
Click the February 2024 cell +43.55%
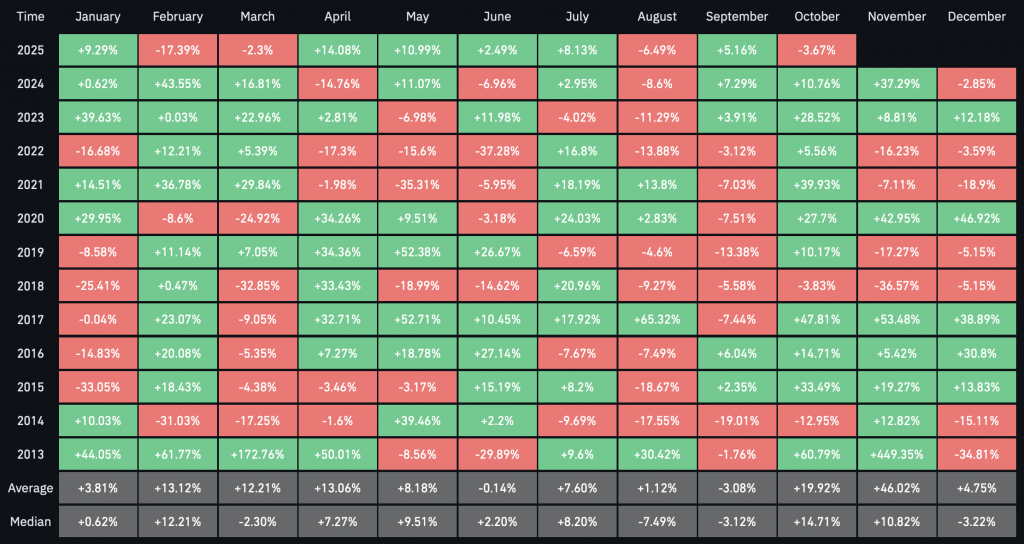tap(178, 82)
